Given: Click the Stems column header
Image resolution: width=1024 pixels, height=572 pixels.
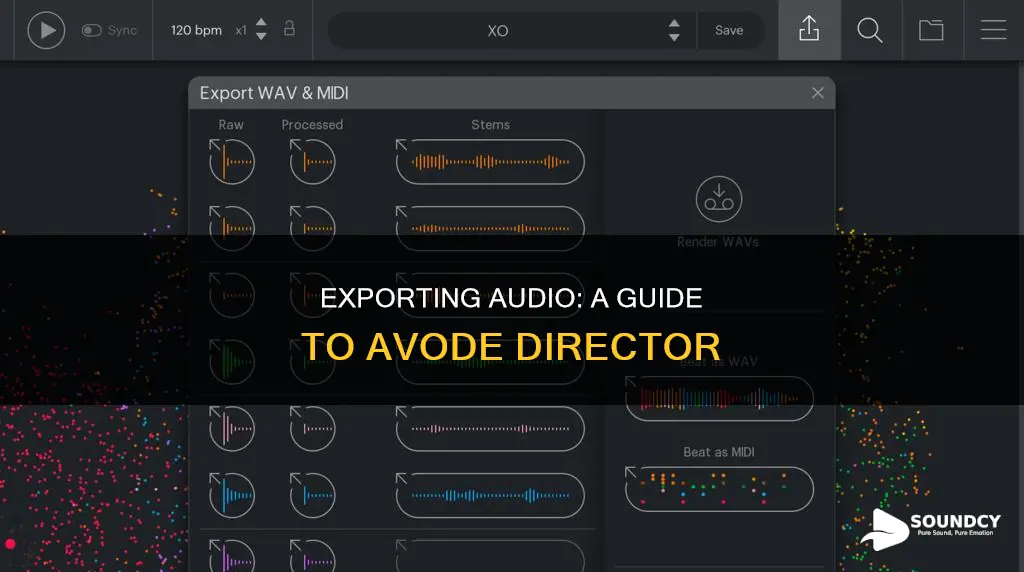Looking at the screenshot, I should 490,125.
